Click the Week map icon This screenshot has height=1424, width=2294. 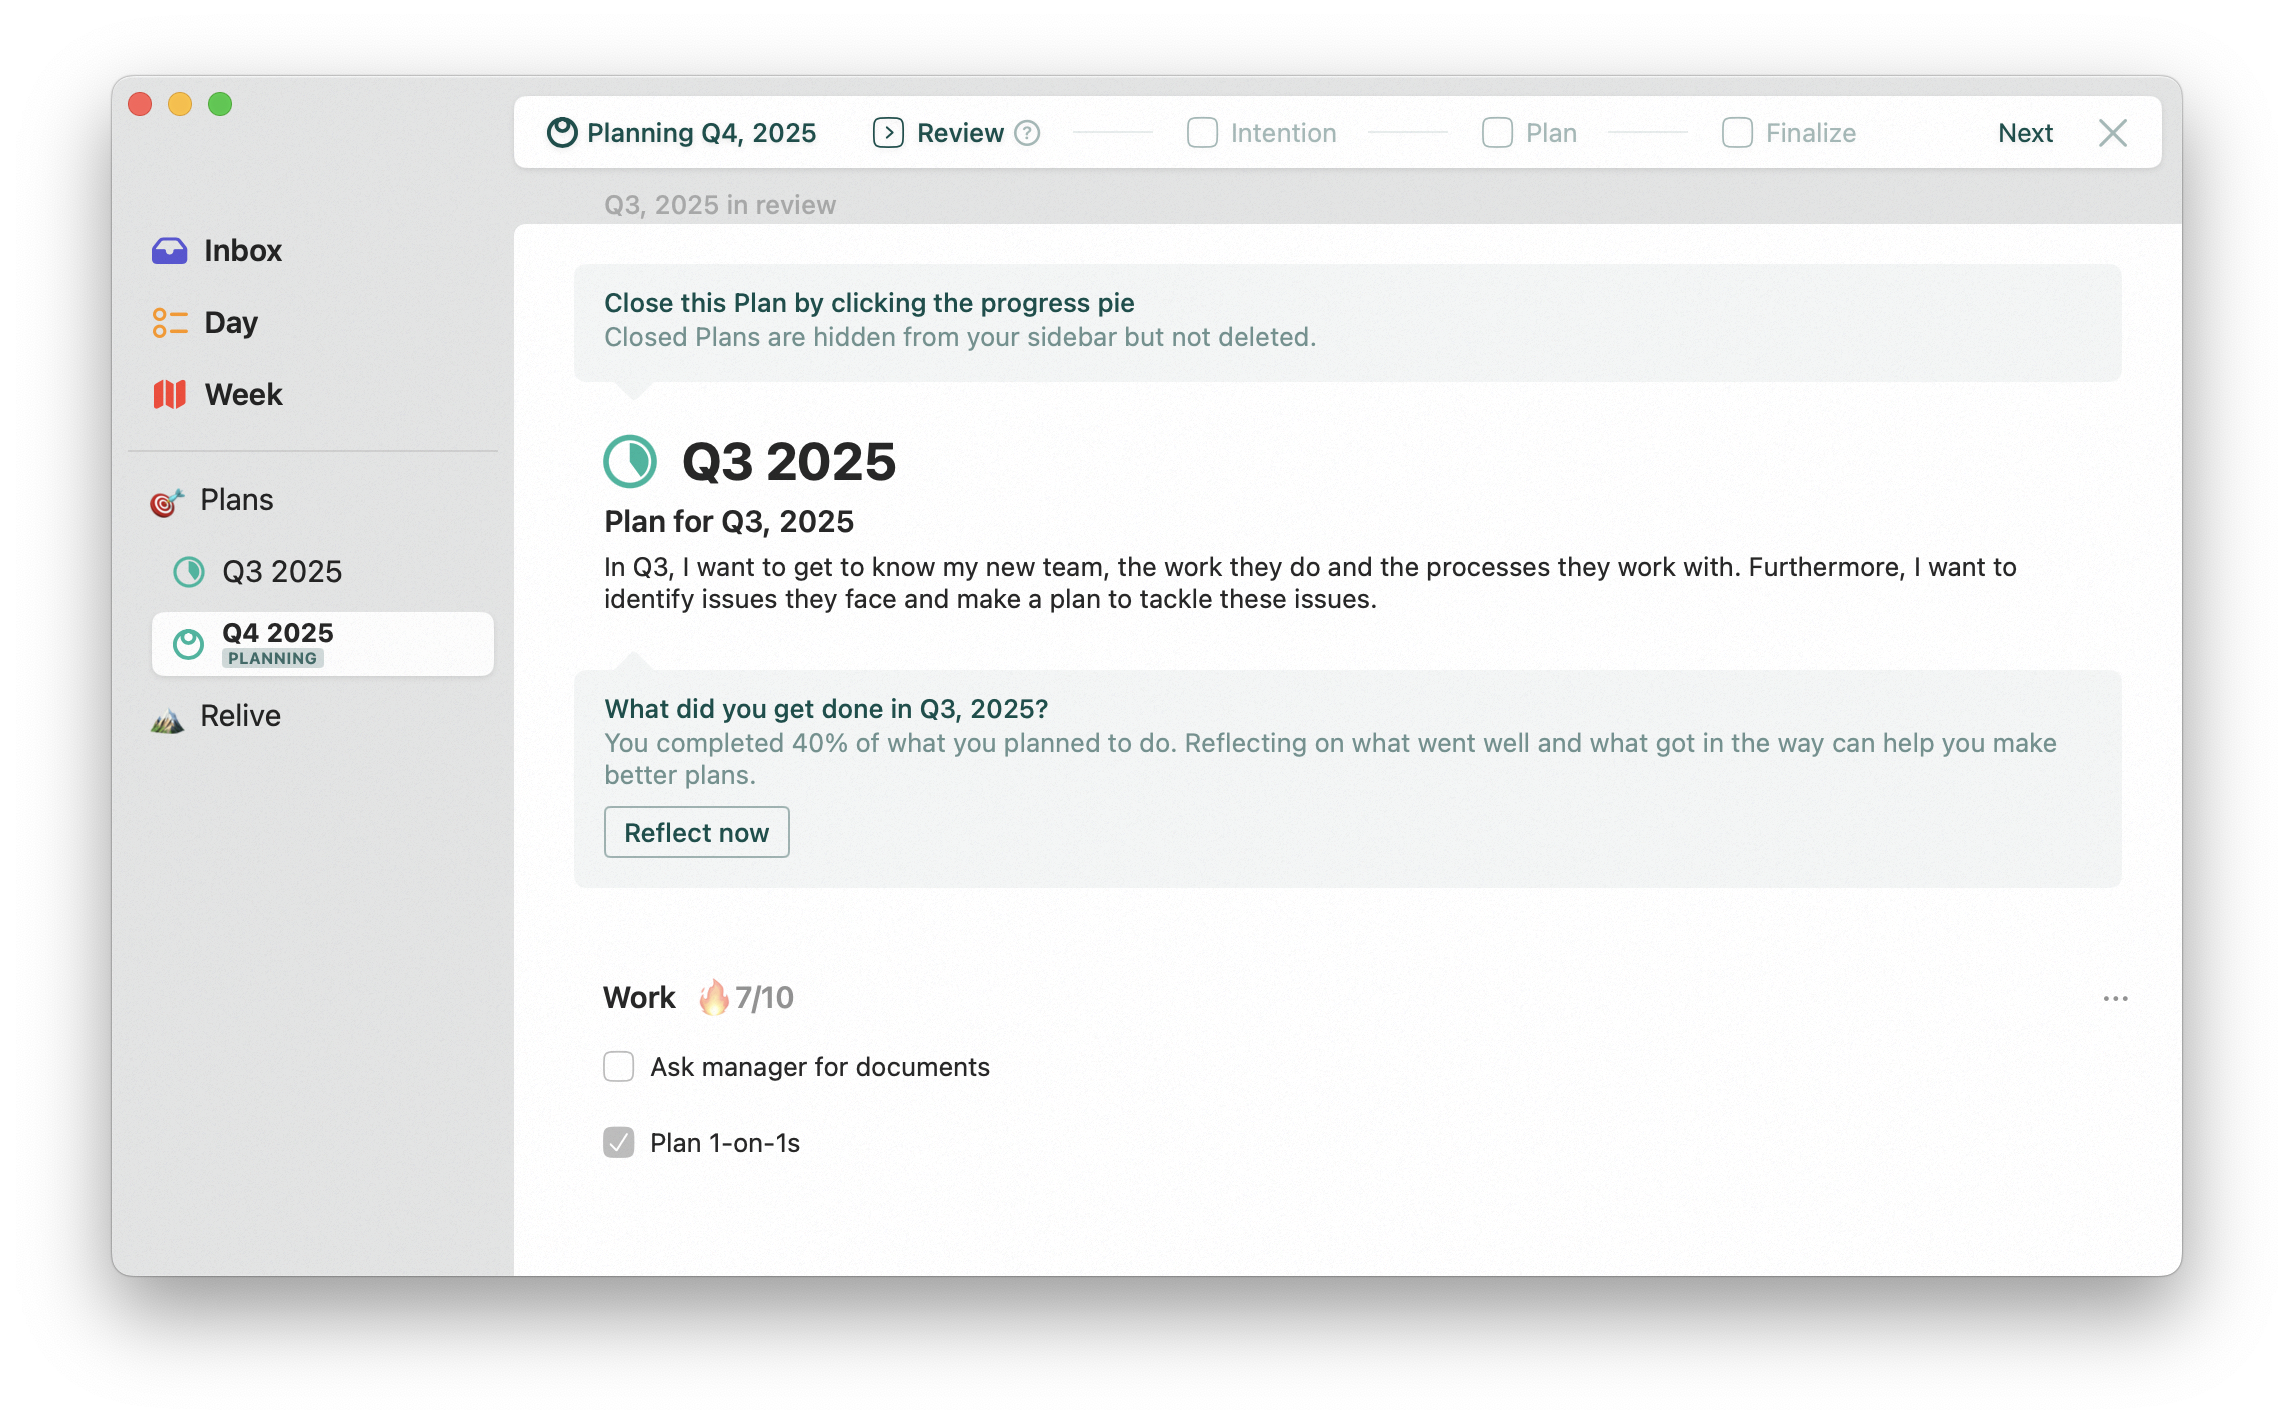(x=169, y=394)
